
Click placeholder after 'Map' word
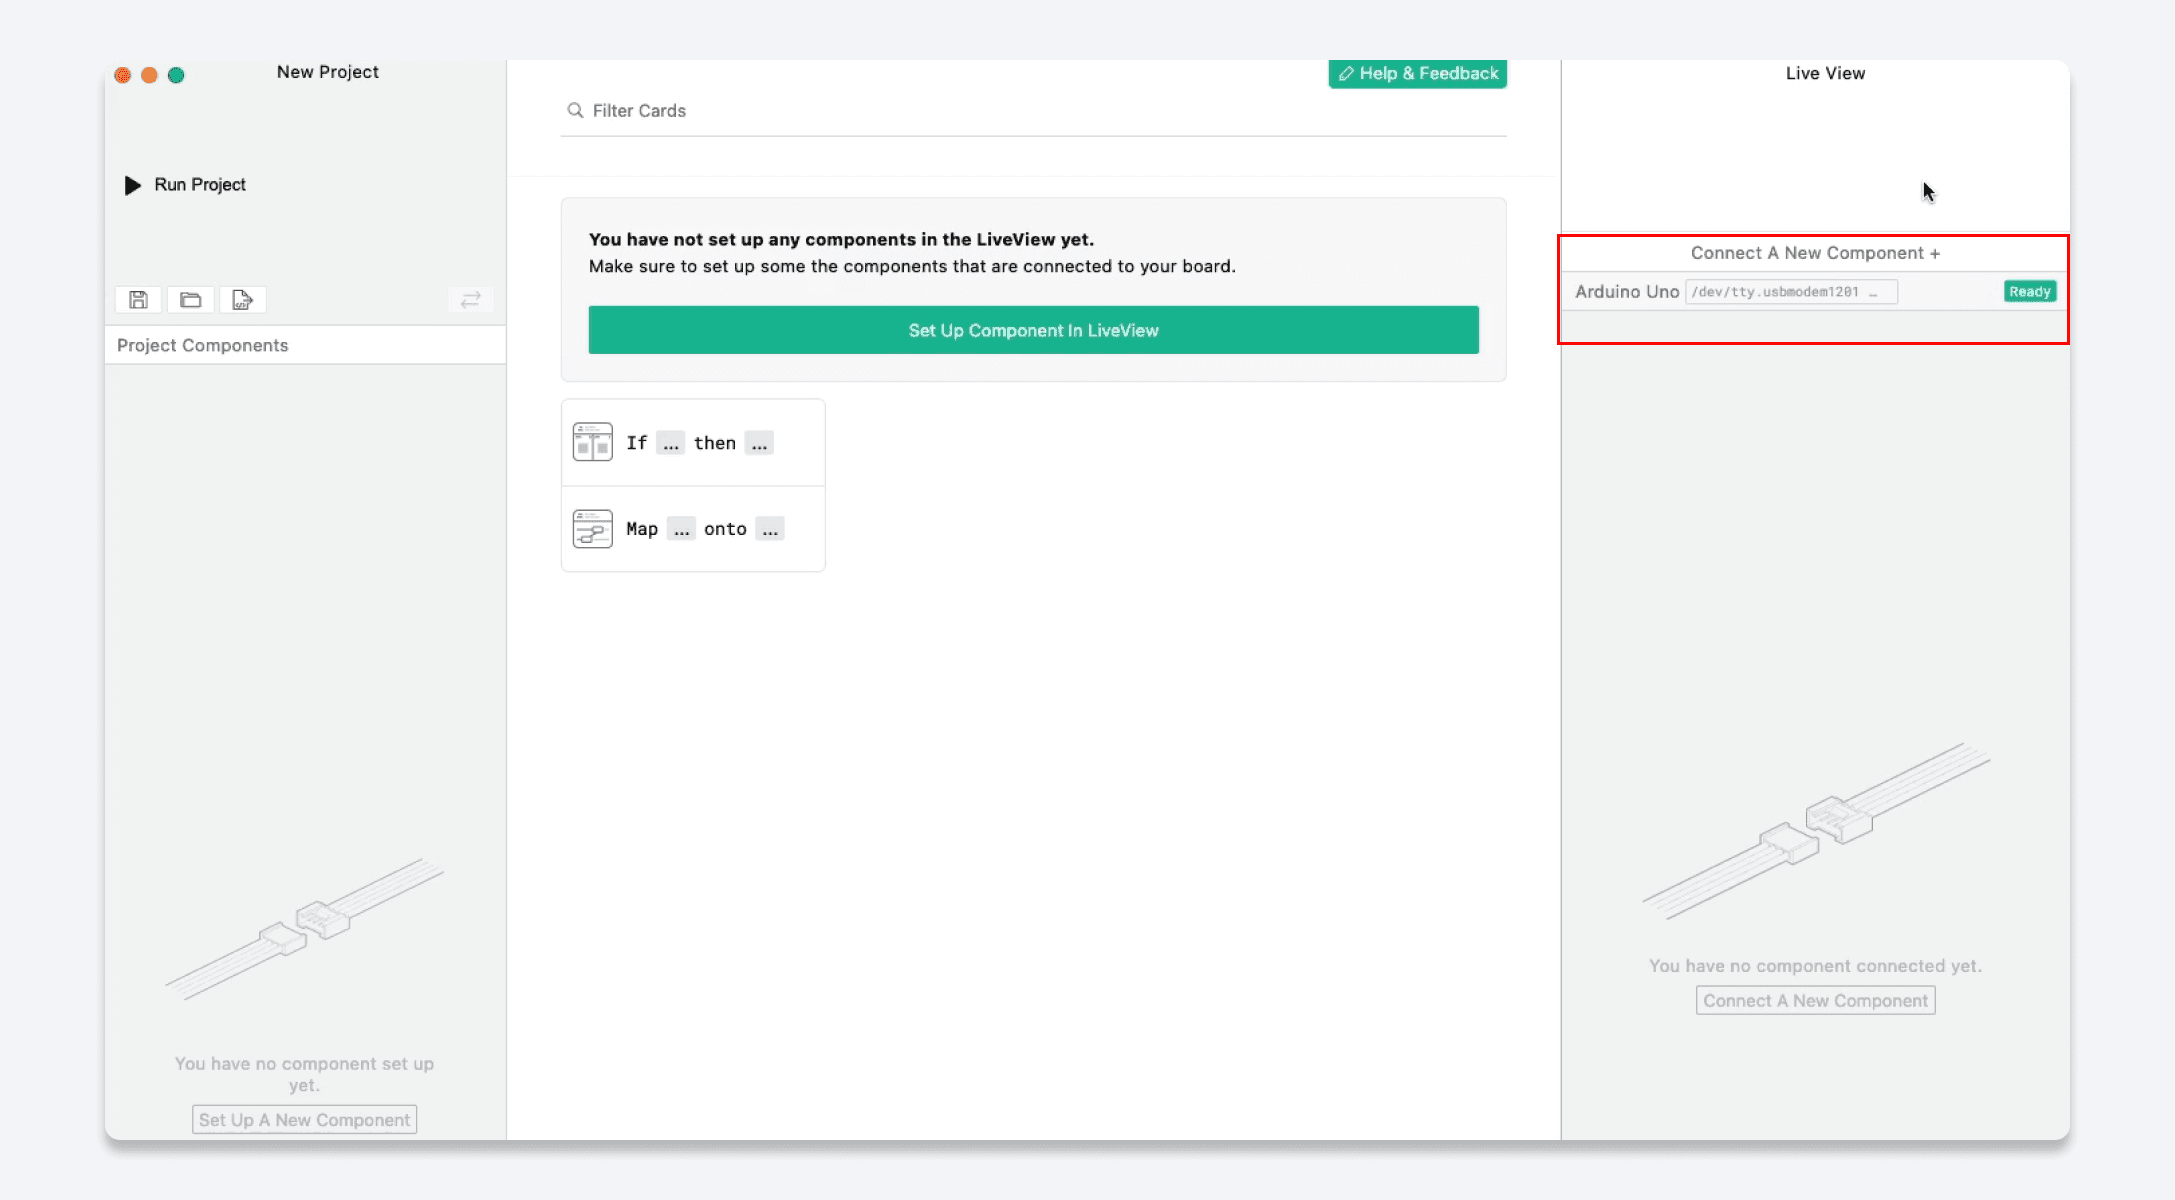681,529
